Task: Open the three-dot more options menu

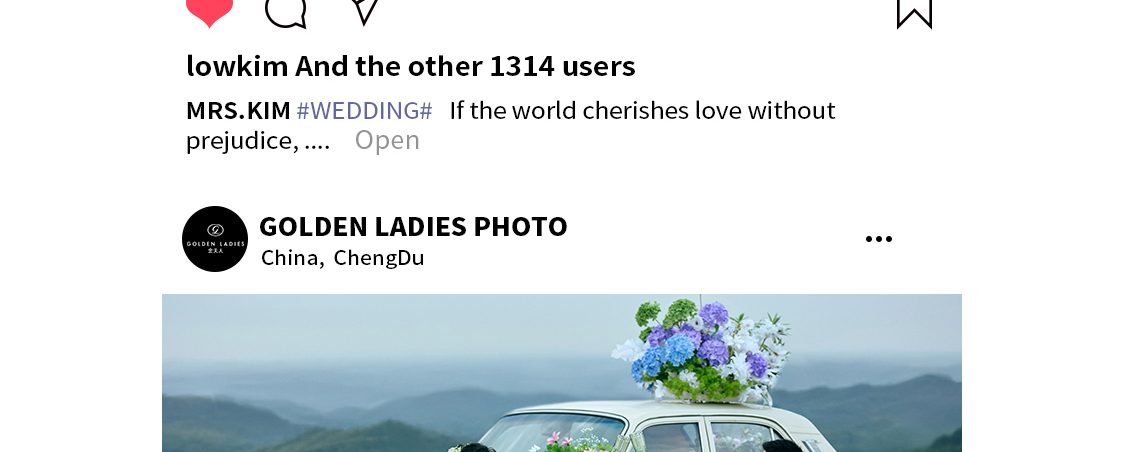Action: coord(879,239)
